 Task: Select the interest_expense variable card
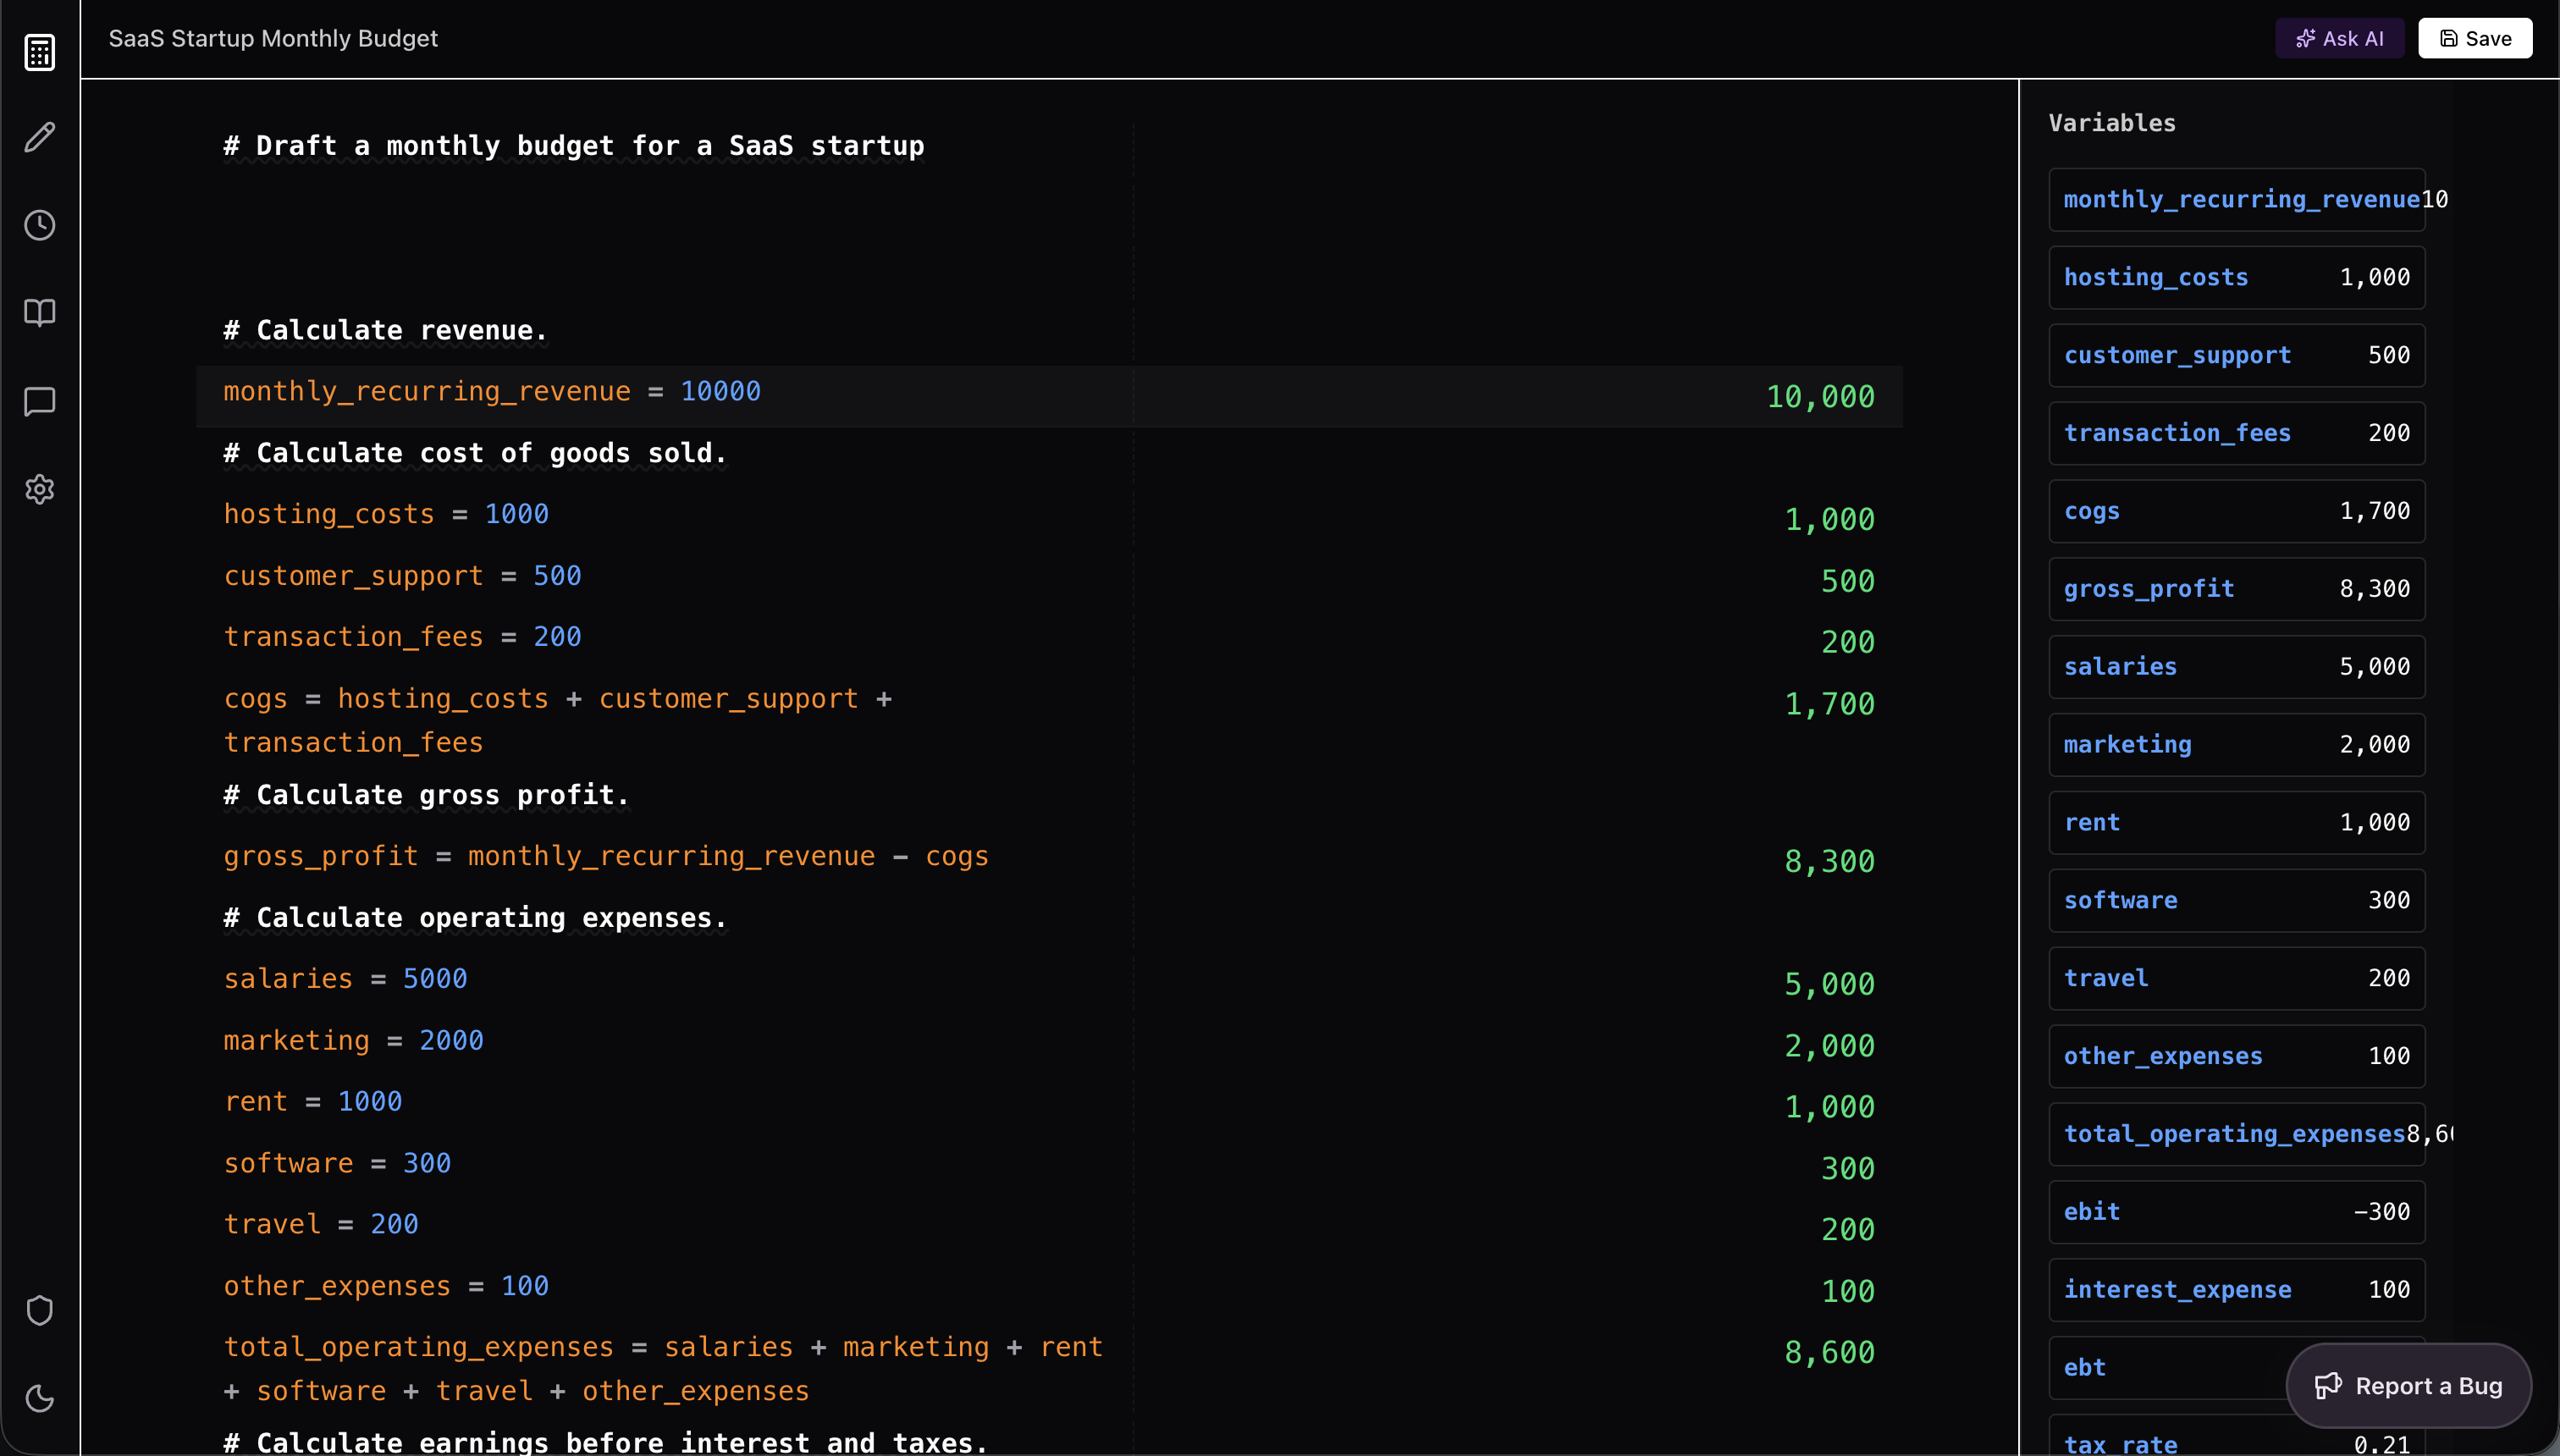2236,1290
